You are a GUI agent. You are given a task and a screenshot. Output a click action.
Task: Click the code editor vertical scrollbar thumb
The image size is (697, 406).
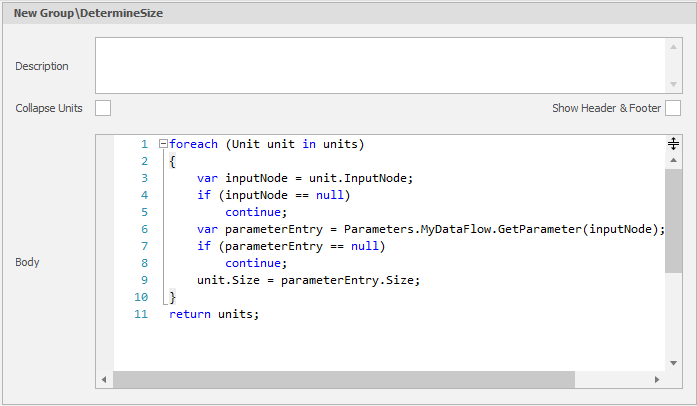(674, 220)
